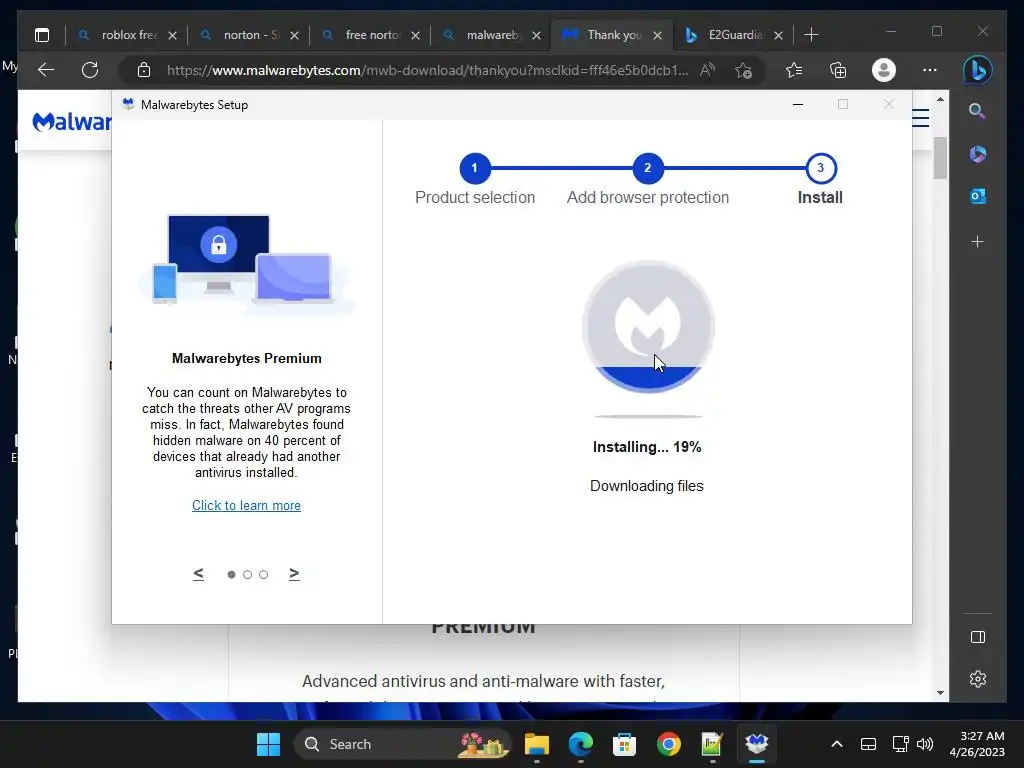Minimize the Malwarebytes Setup window
Image resolution: width=1024 pixels, height=768 pixels.
coord(798,104)
